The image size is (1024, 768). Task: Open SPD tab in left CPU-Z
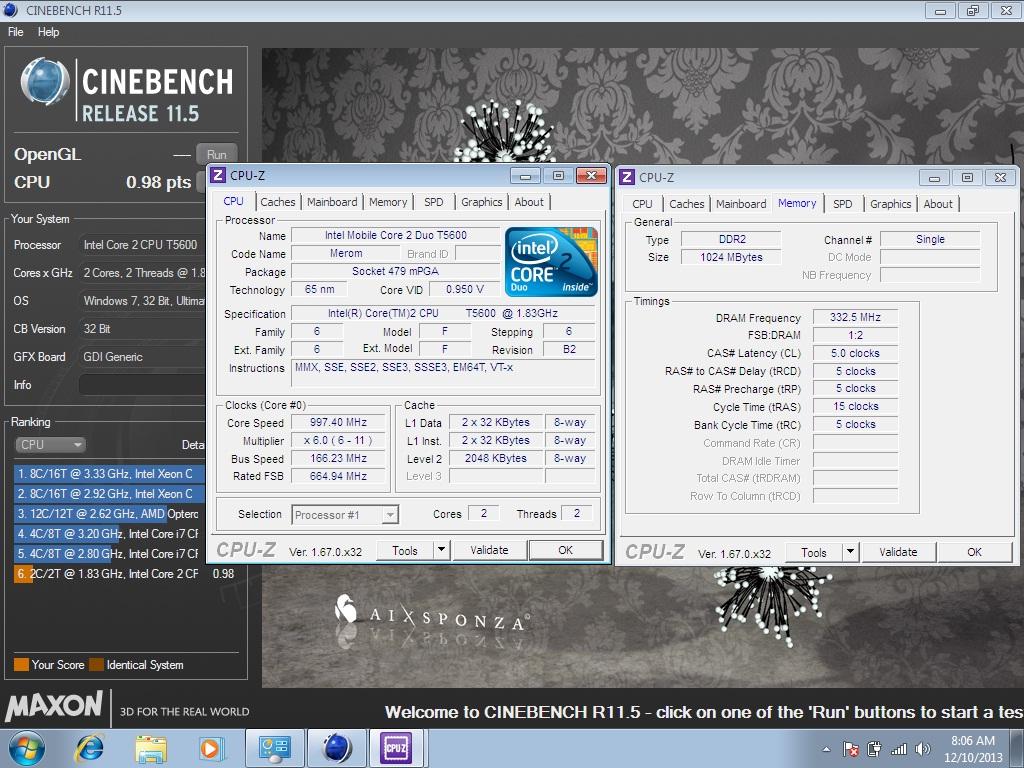[x=434, y=202]
